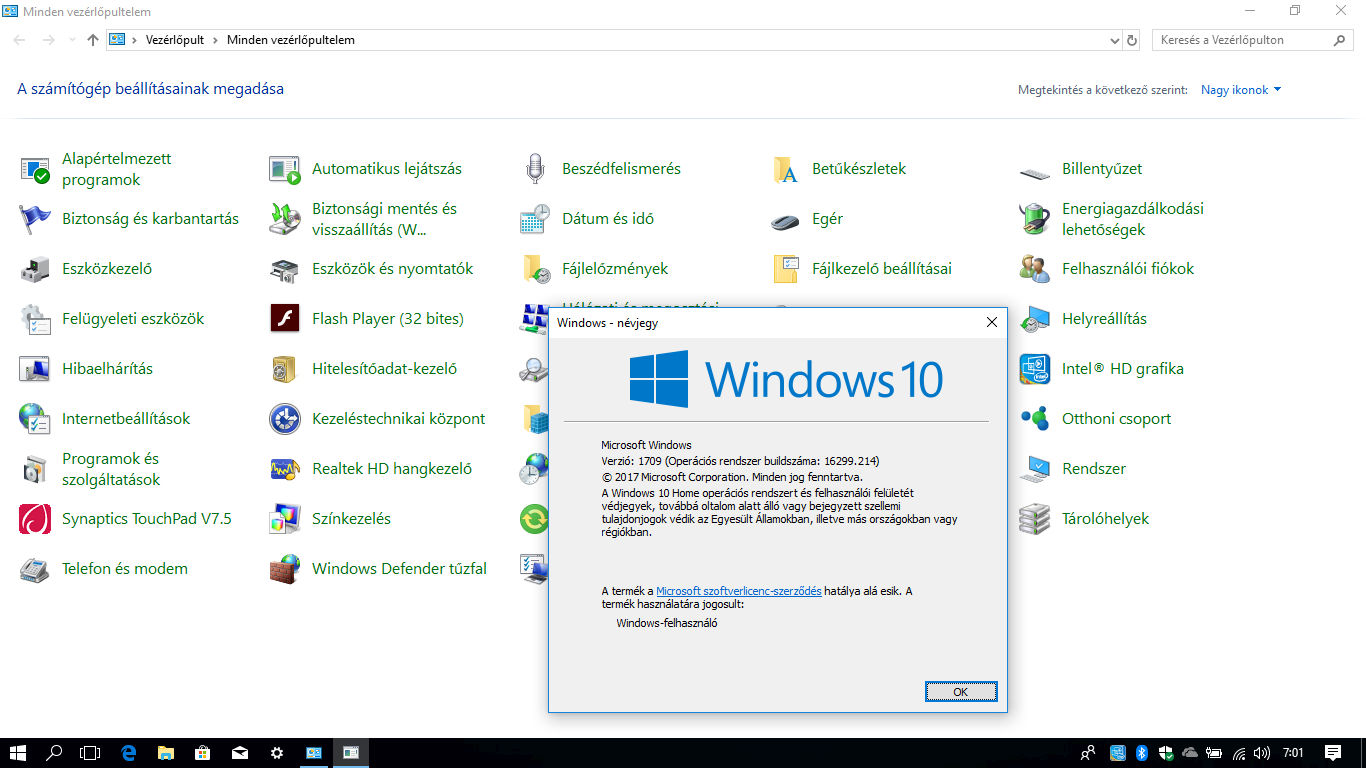Viewport: 1366px width, 768px height.
Task: Expand the chevron before Vezérlőpult breadcrumb
Action: point(134,40)
